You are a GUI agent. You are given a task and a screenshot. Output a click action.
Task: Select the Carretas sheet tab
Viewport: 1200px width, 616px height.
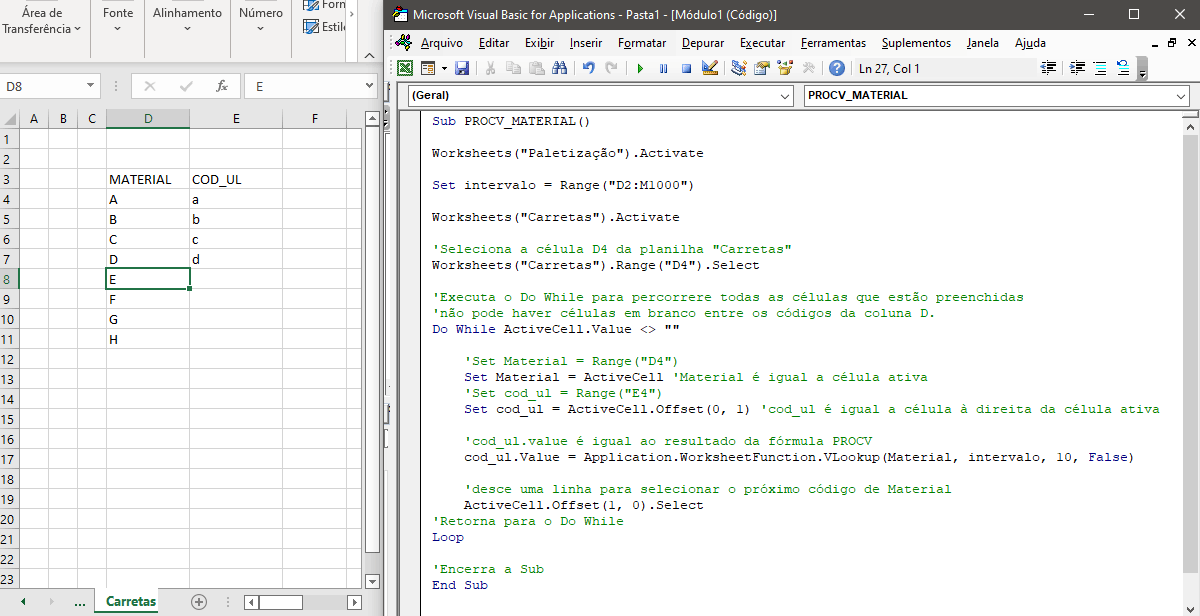click(x=131, y=602)
